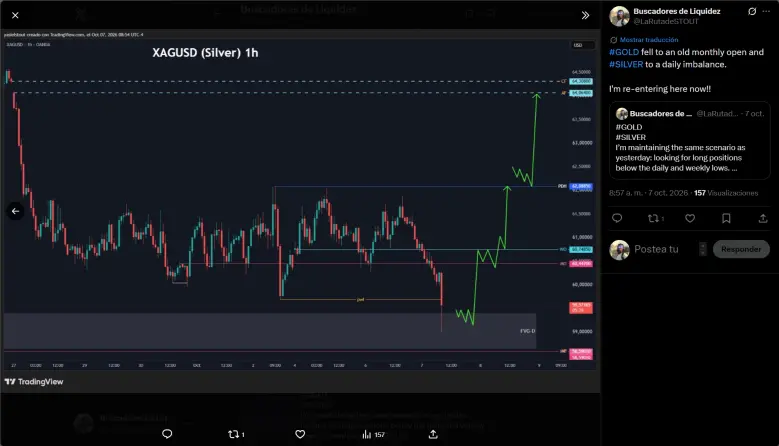Like the post in the right panel
779x446 pixels.
[690, 218]
